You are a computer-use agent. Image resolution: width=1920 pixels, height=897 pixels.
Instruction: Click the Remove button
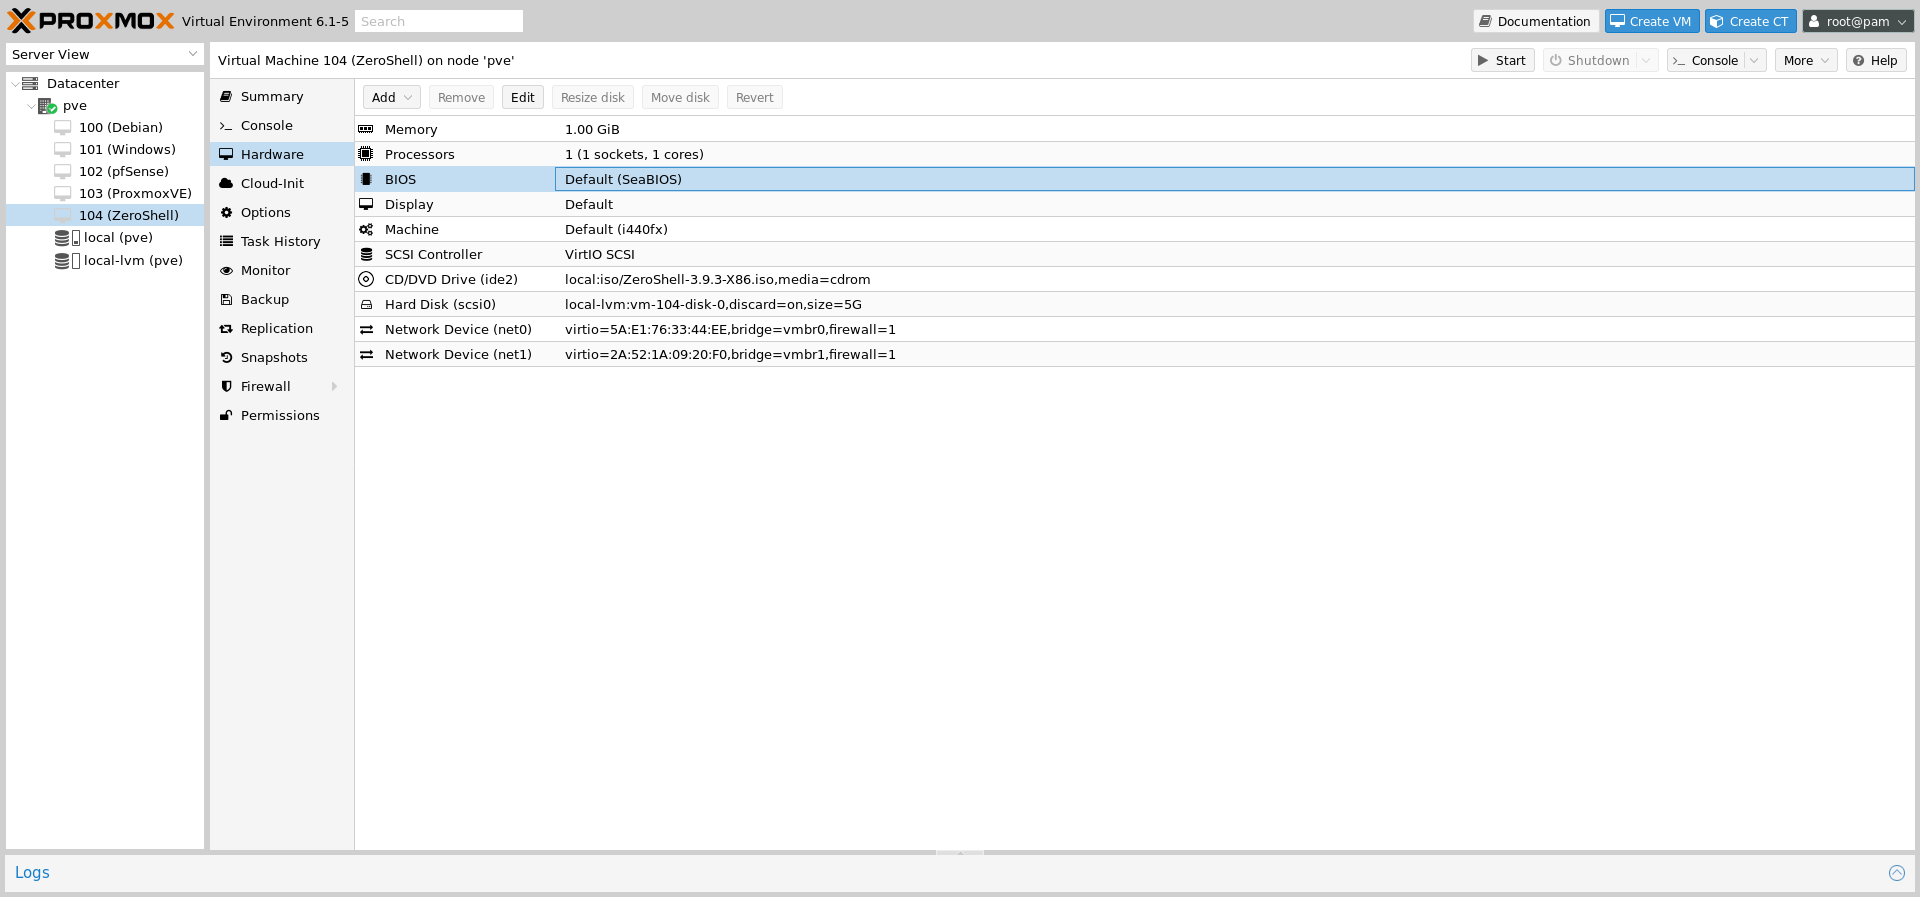coord(461,97)
